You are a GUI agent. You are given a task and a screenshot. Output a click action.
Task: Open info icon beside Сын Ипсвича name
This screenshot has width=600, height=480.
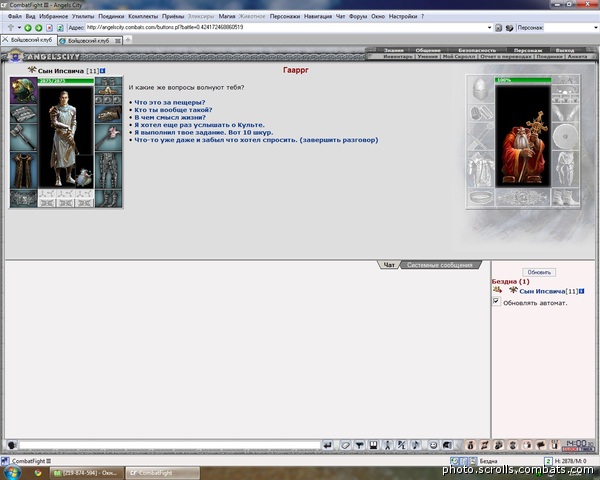[x=103, y=71]
